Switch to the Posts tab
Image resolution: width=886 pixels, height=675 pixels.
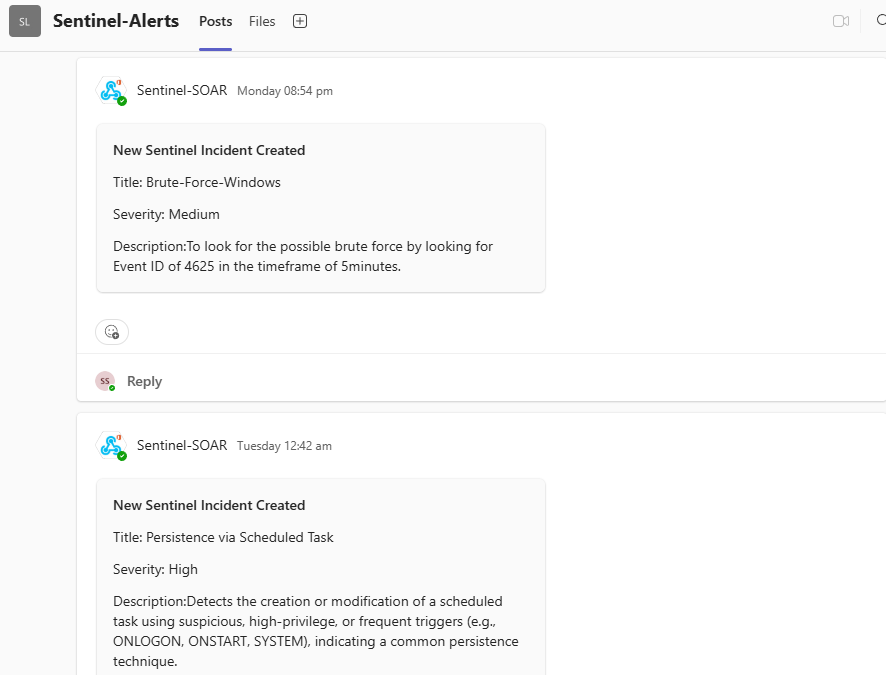(215, 21)
